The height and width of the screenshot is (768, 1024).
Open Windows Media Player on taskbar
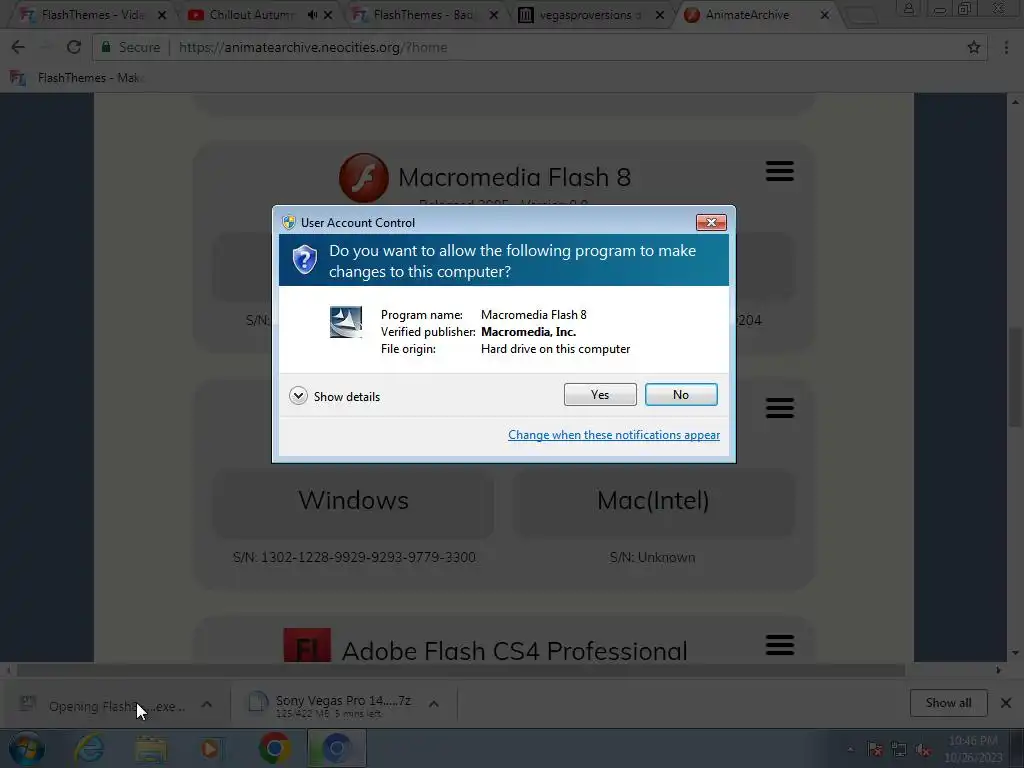[x=210, y=748]
